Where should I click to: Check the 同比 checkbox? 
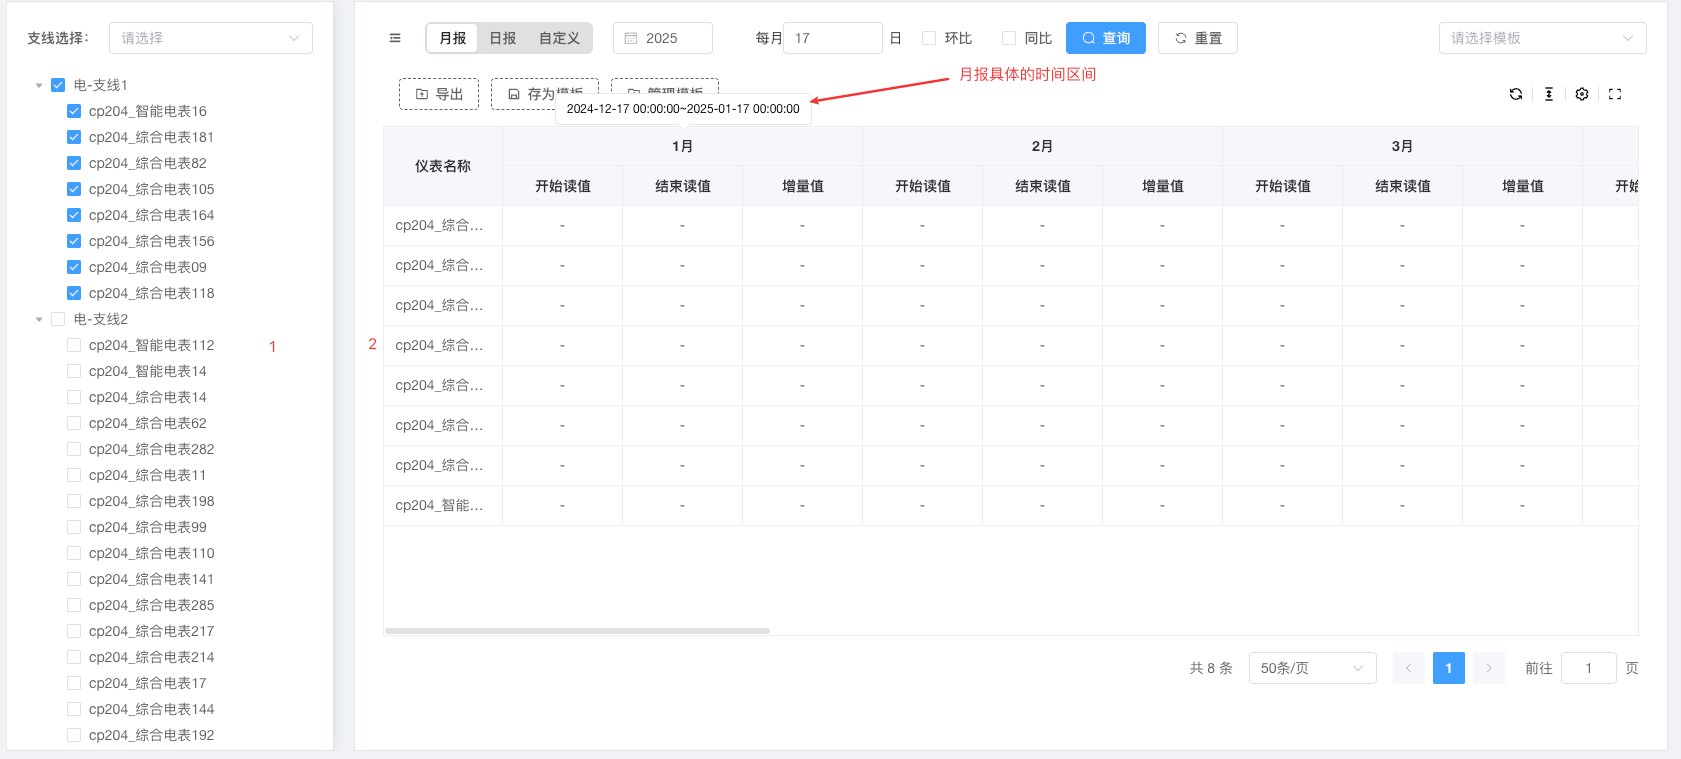[1009, 38]
